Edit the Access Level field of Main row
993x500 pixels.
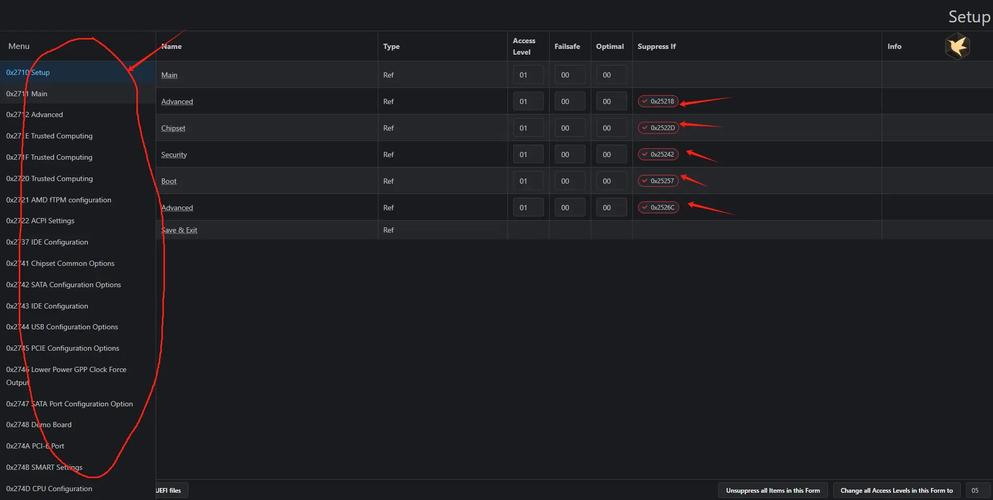click(x=527, y=75)
